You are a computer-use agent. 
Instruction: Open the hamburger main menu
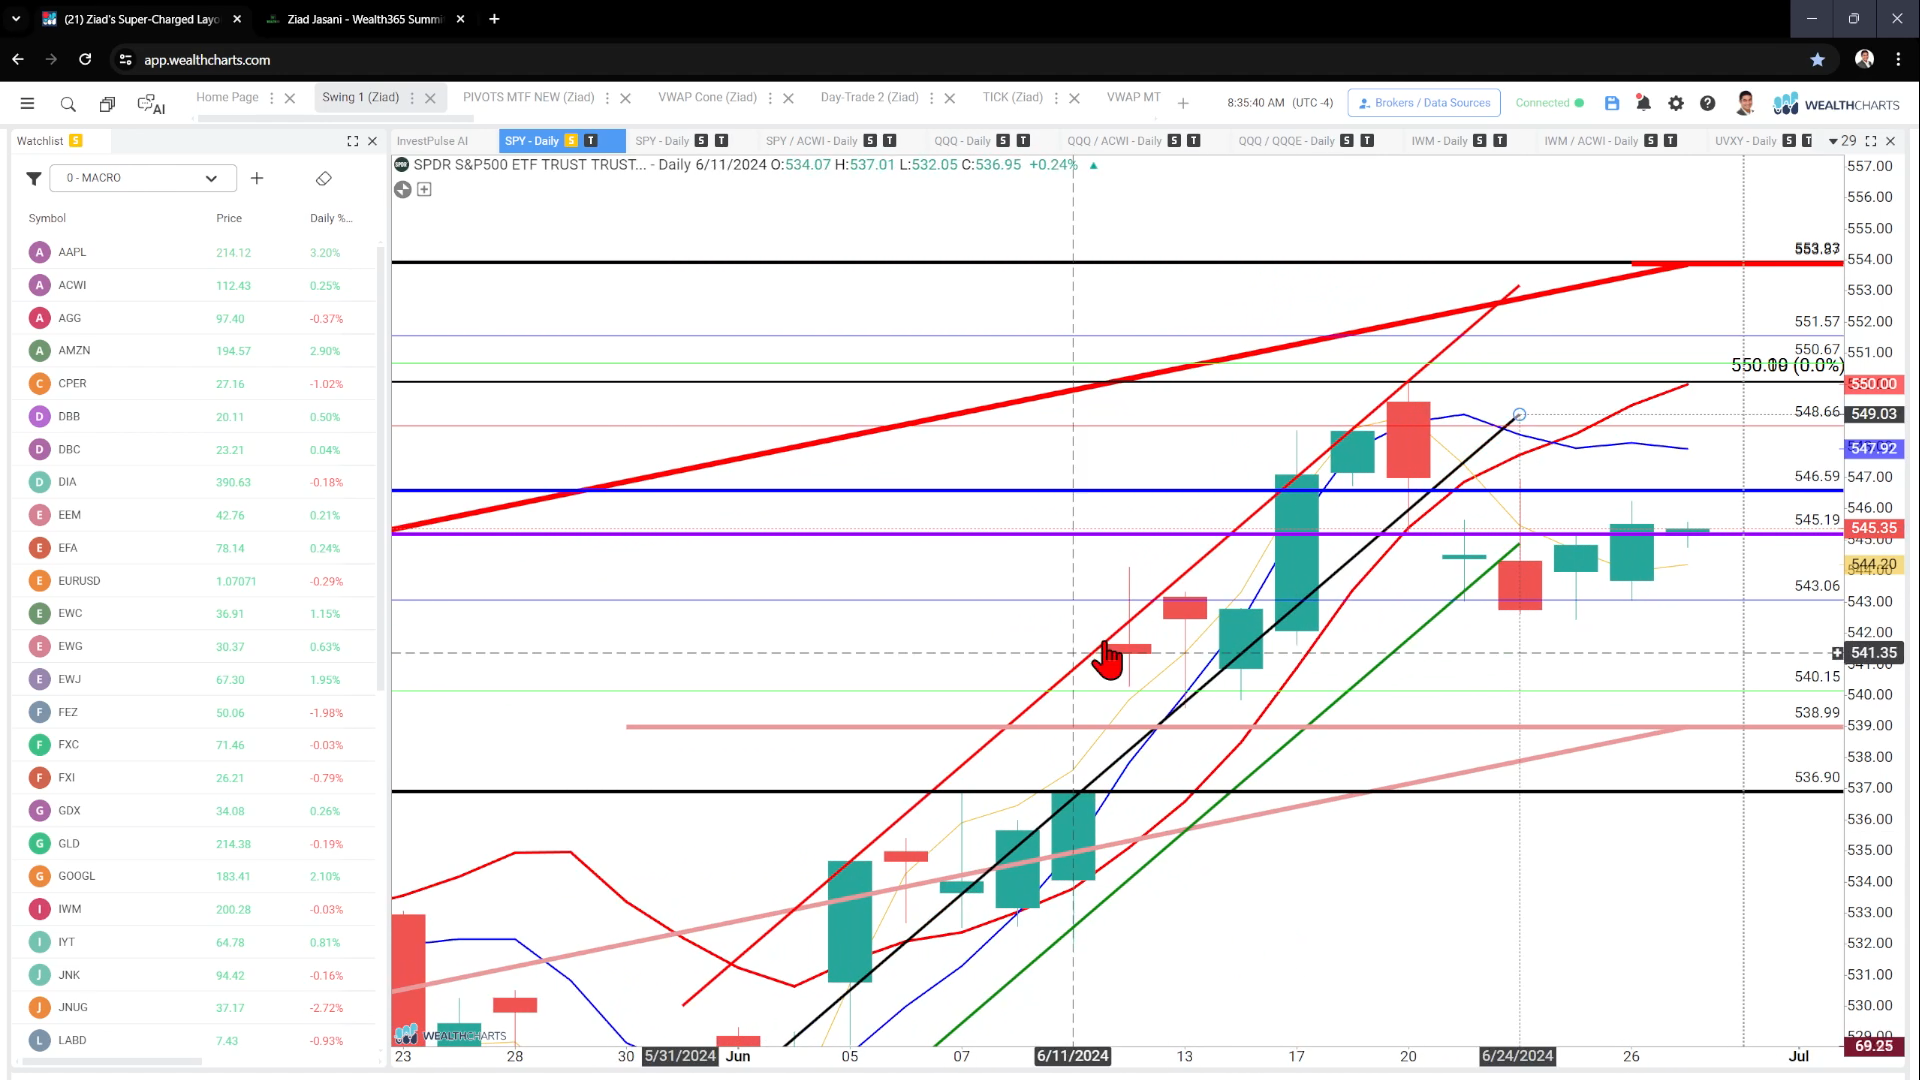pyautogui.click(x=27, y=103)
